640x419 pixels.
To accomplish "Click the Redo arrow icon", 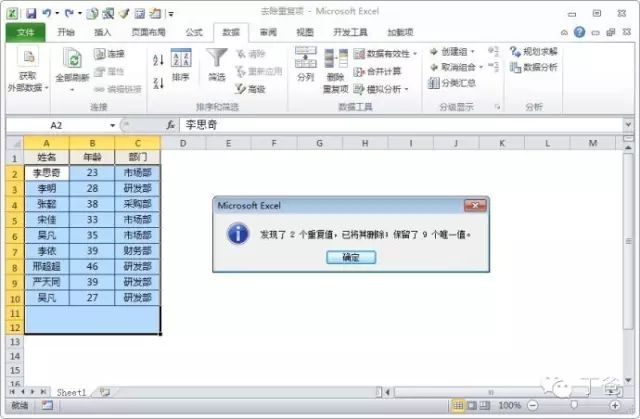I will point(69,13).
